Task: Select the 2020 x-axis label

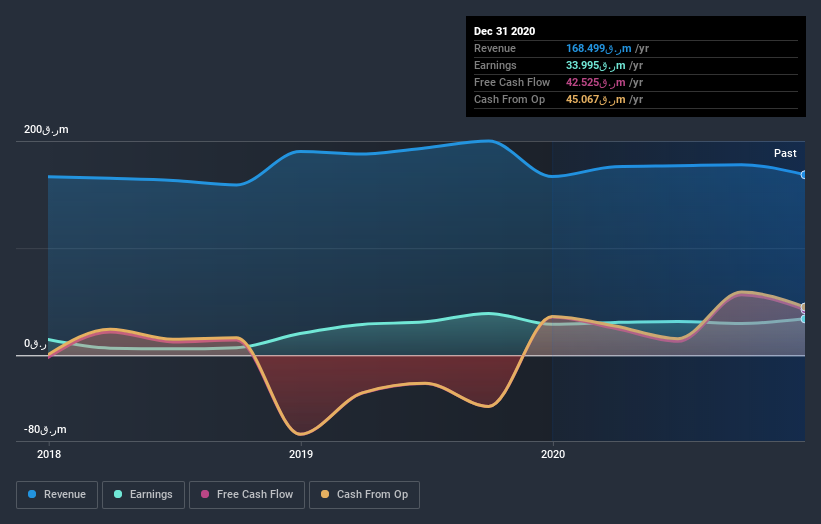Action: tap(553, 454)
